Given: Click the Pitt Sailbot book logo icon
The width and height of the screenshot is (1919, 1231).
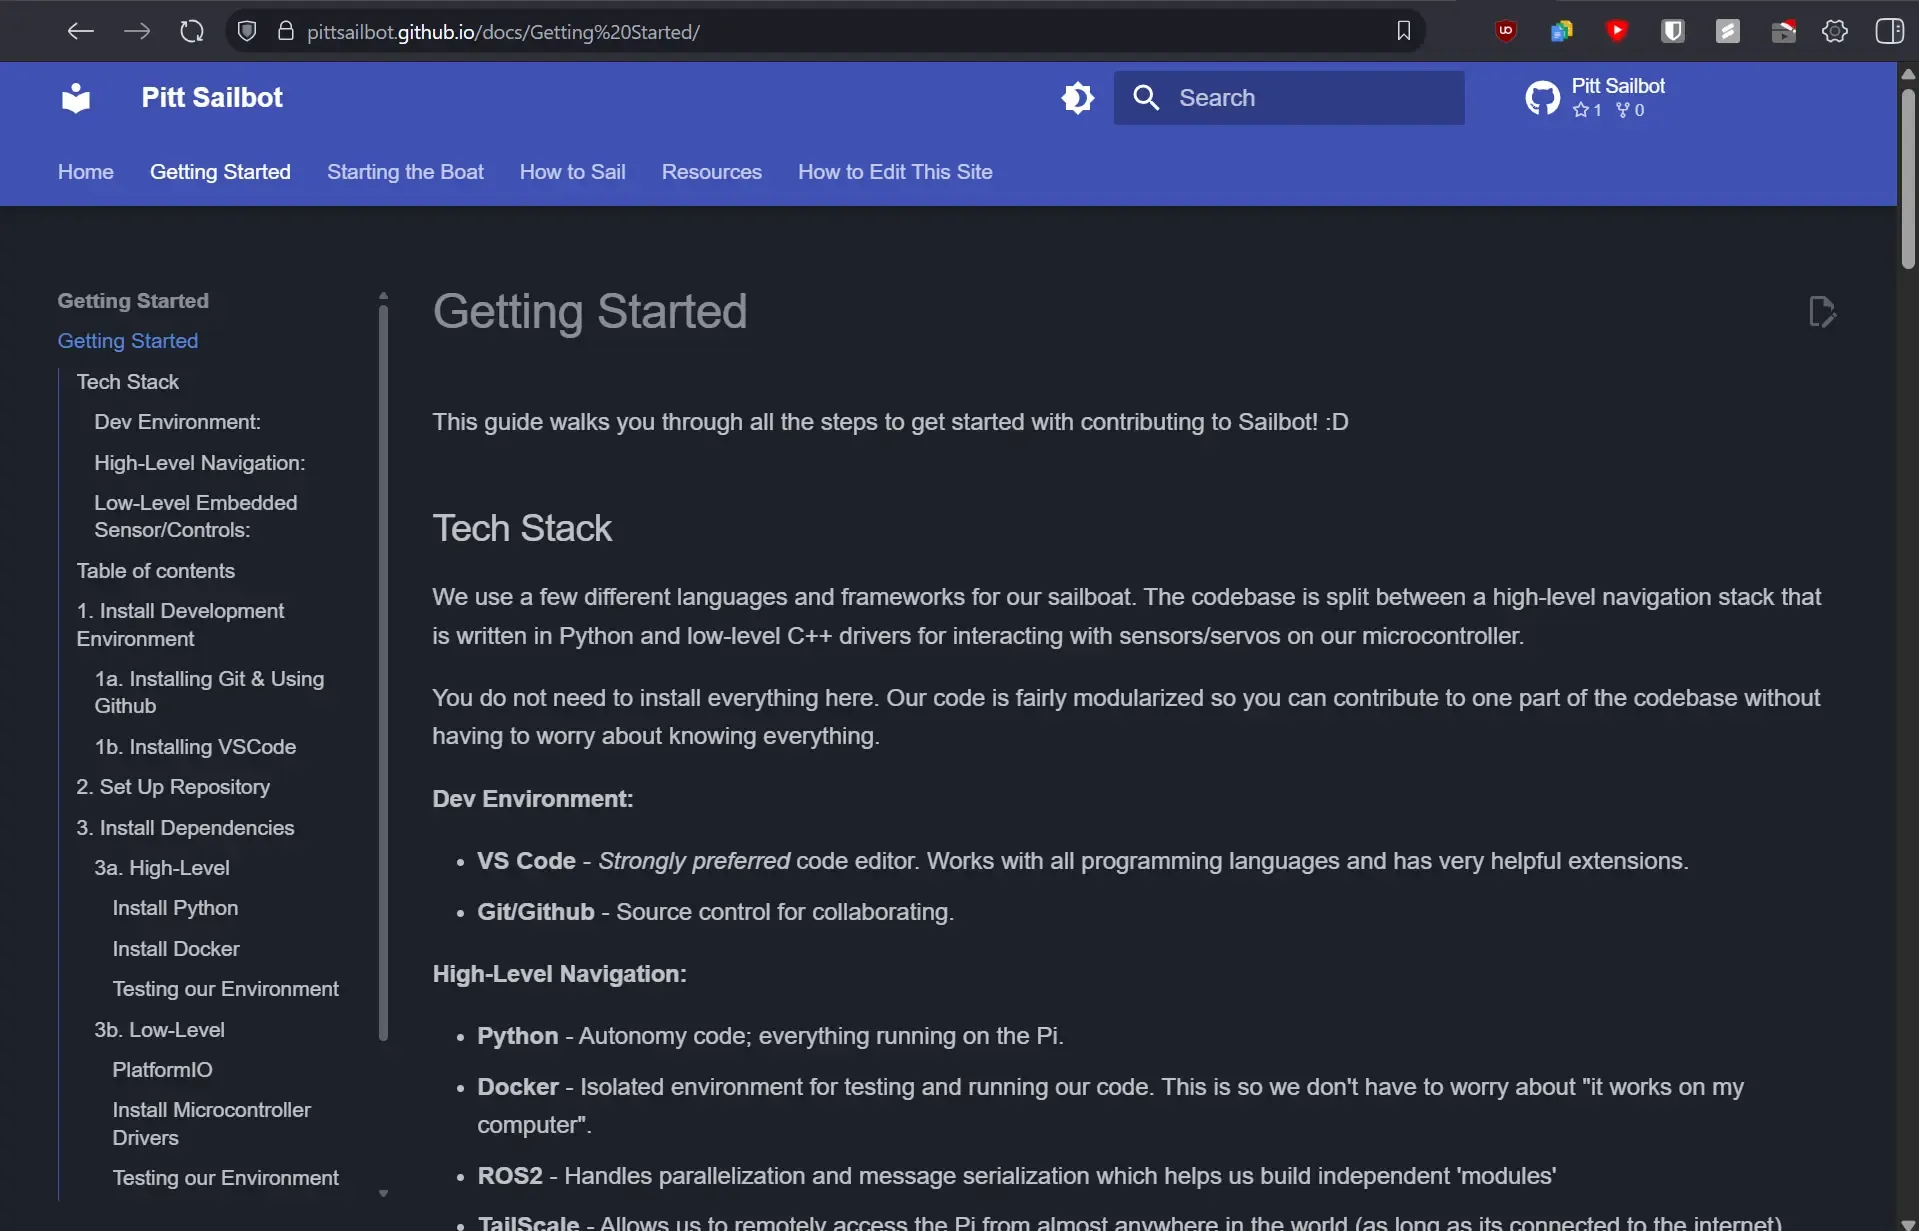Looking at the screenshot, I should click(76, 98).
